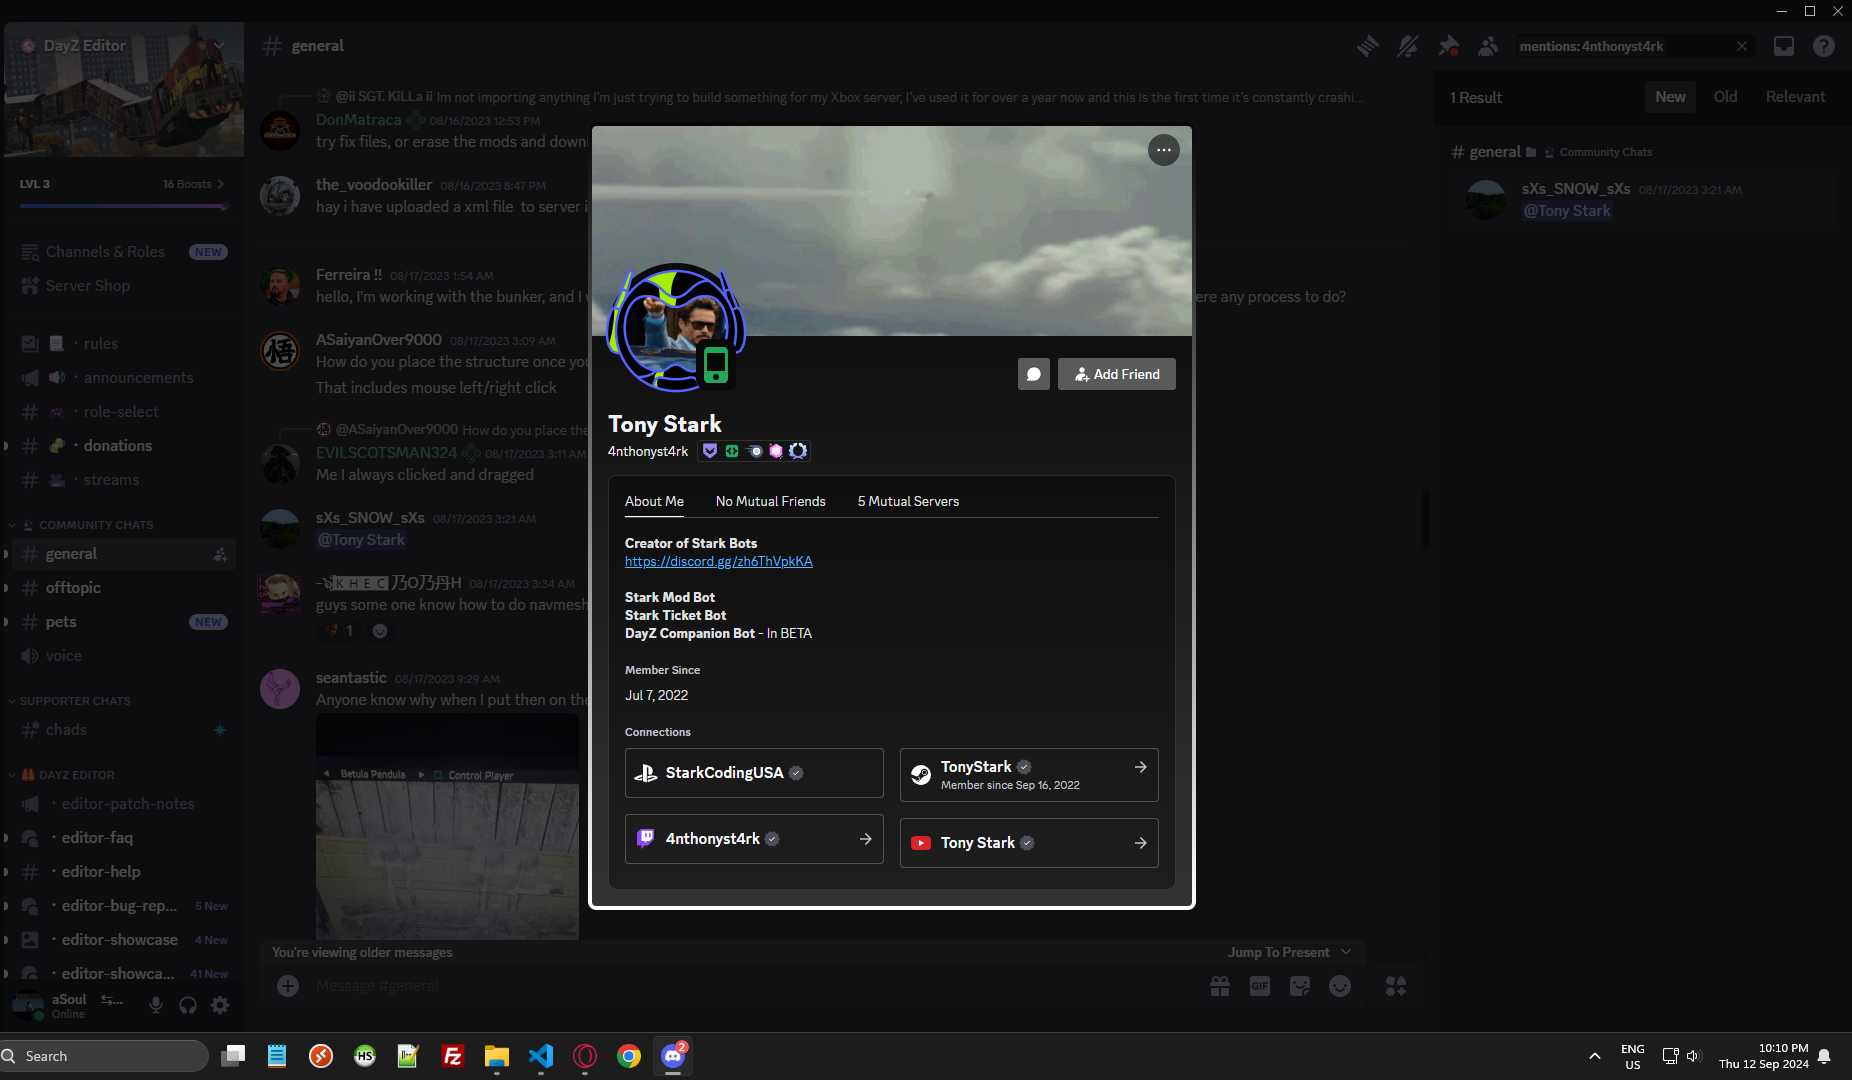Click the server boost progress bar
The image size is (1852, 1080).
(123, 206)
